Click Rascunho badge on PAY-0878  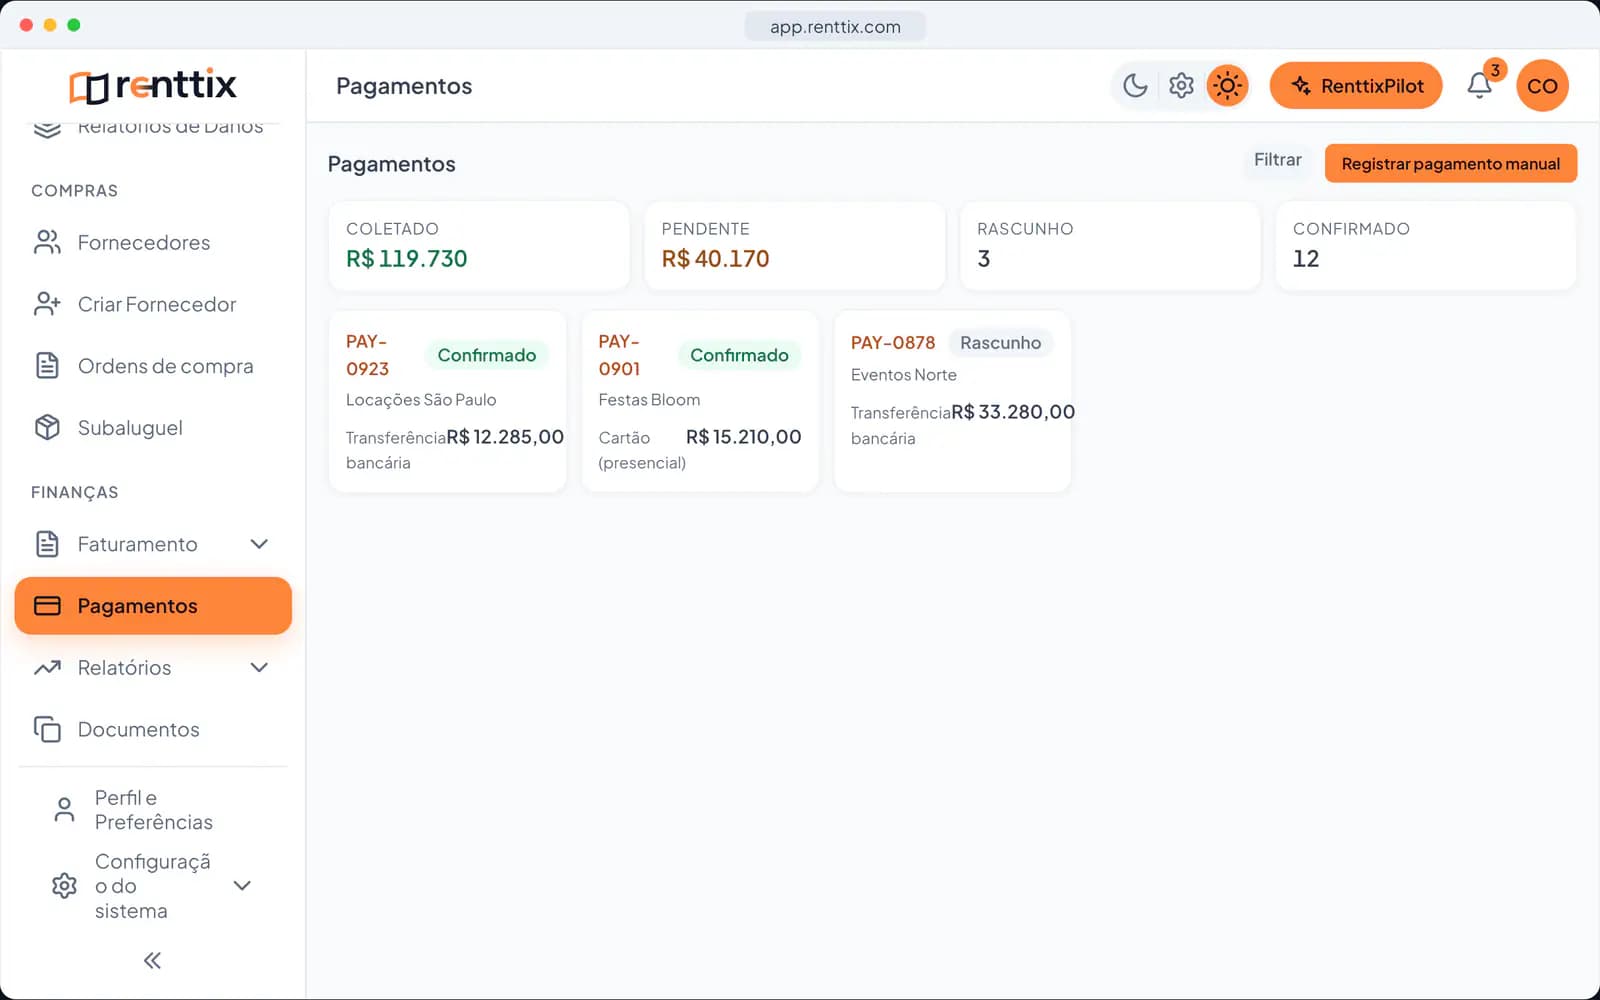pyautogui.click(x=1000, y=343)
